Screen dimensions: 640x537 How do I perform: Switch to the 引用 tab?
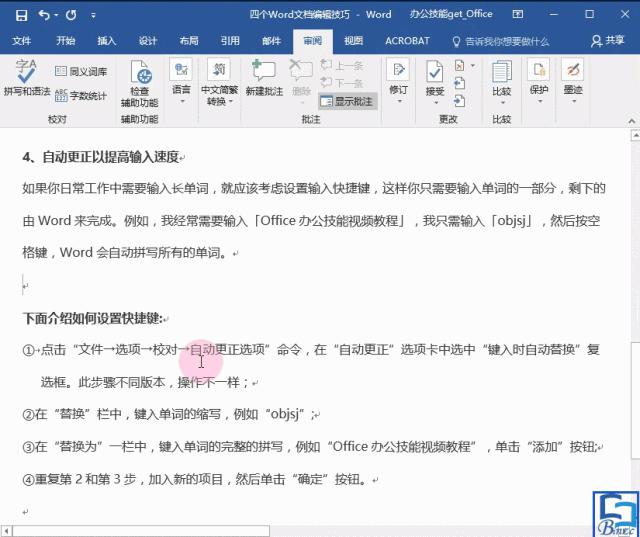[x=230, y=41]
